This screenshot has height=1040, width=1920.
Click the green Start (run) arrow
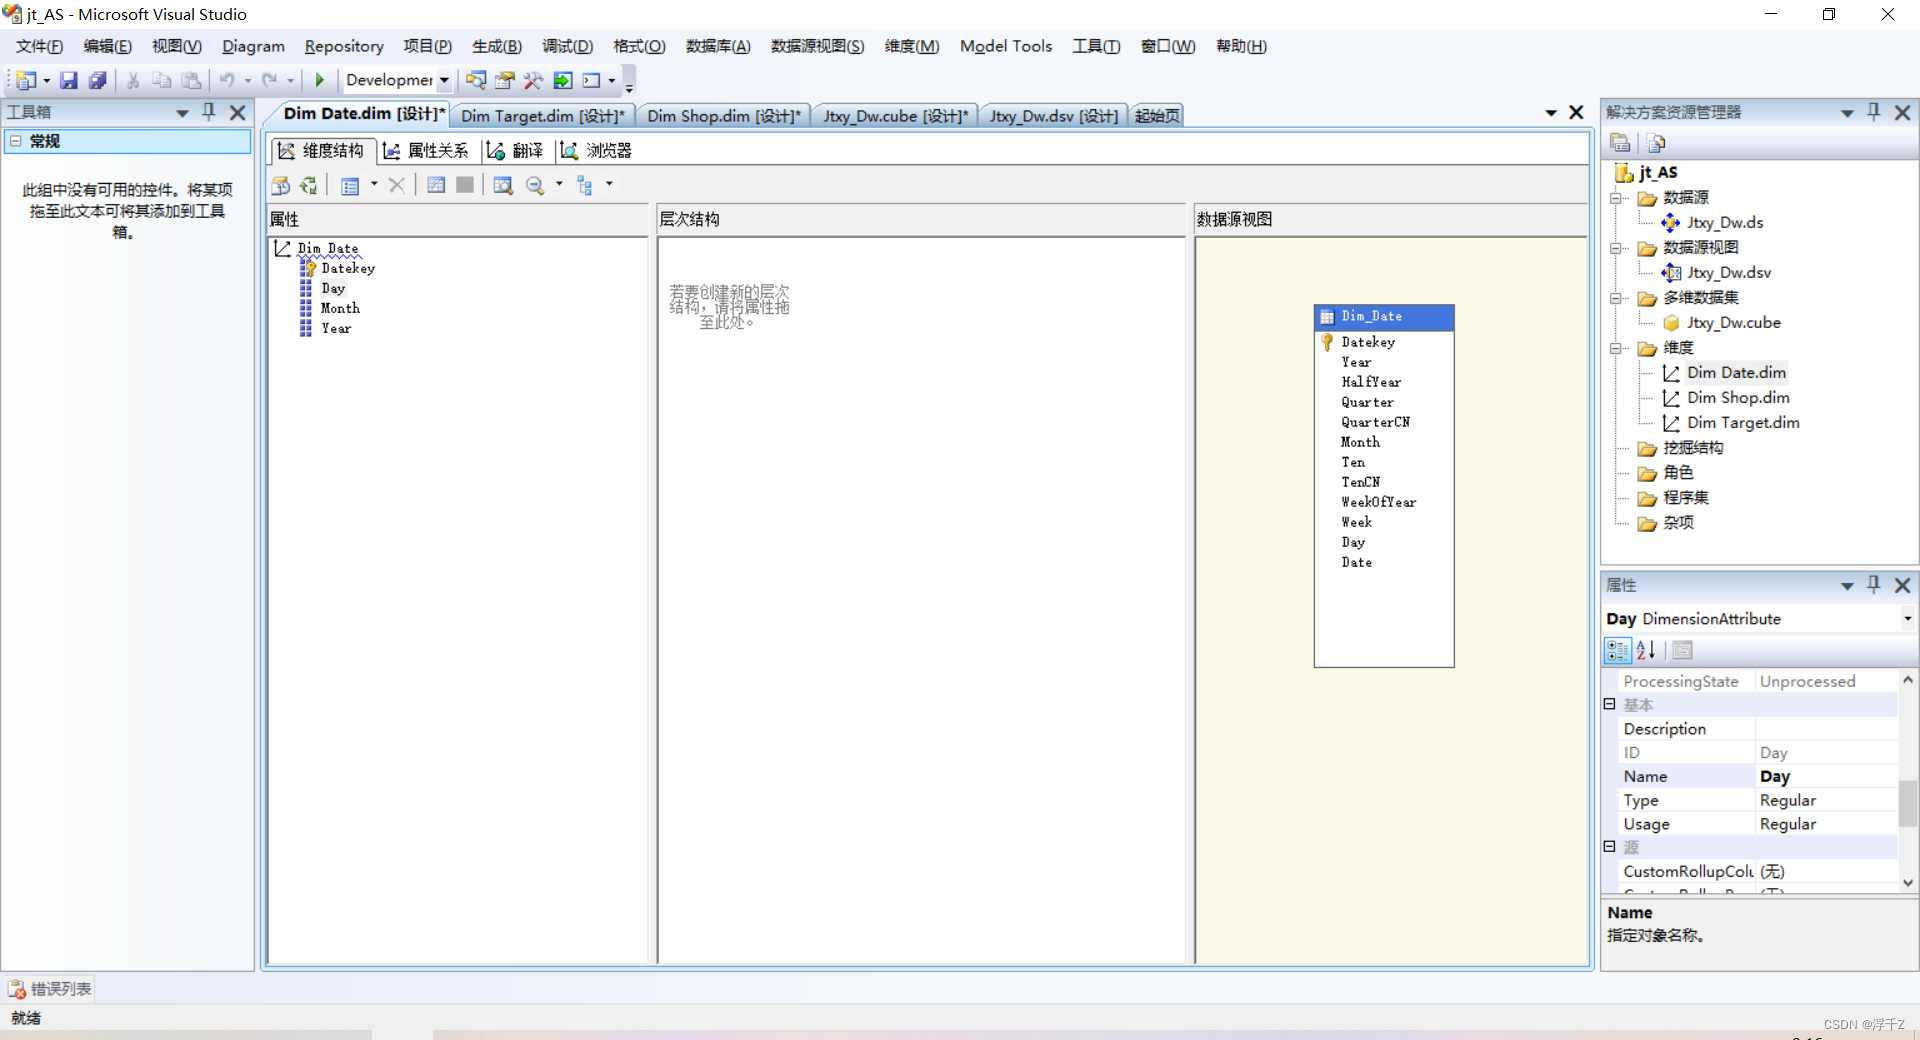(320, 80)
